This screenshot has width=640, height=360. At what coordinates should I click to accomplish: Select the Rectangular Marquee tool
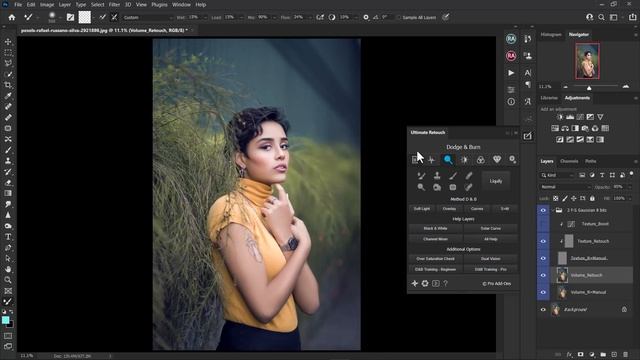coord(8,53)
